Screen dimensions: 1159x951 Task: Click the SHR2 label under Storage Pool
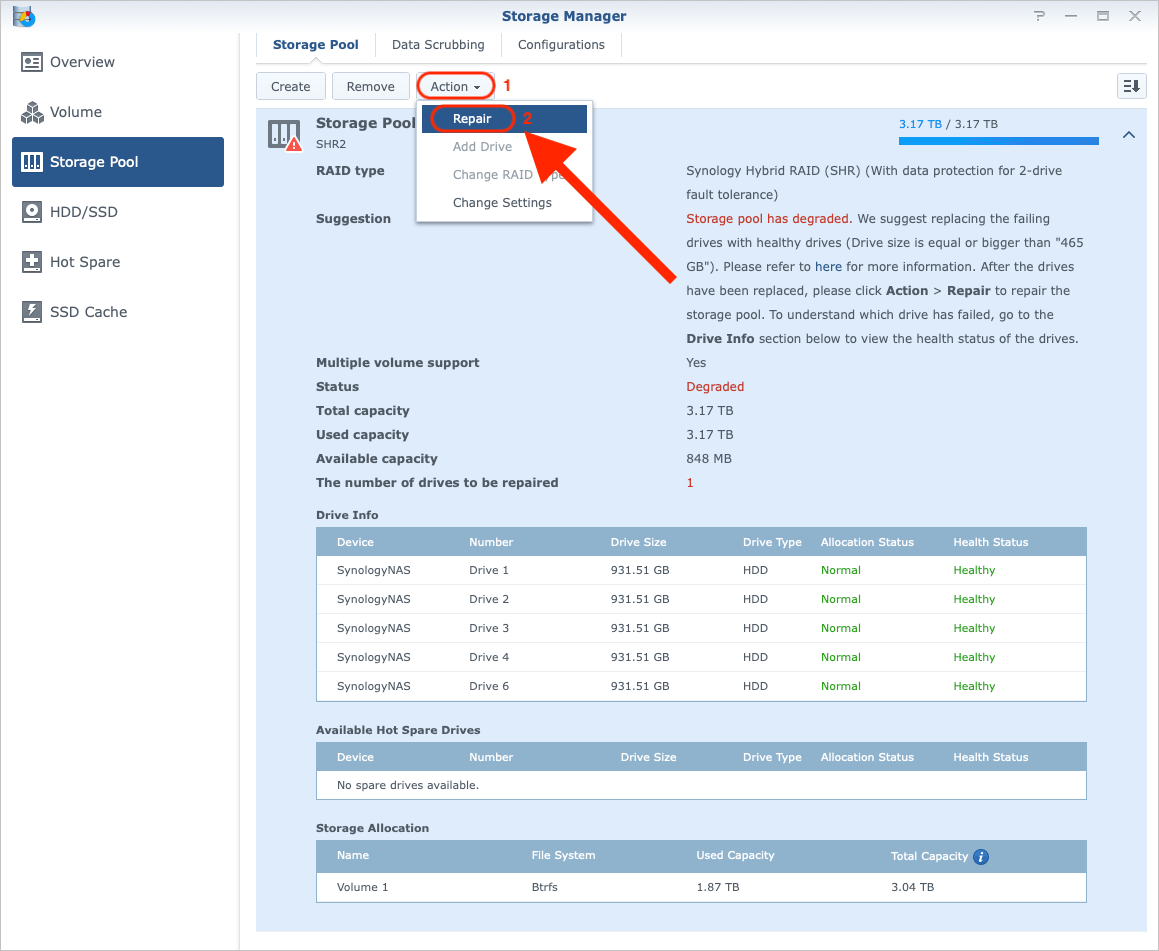[x=330, y=144]
